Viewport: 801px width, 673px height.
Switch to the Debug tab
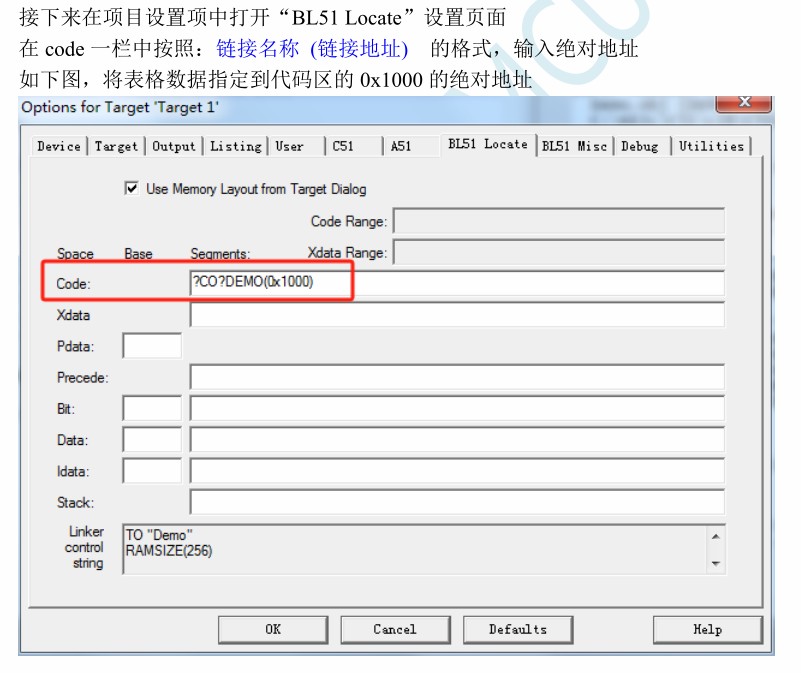click(642, 146)
